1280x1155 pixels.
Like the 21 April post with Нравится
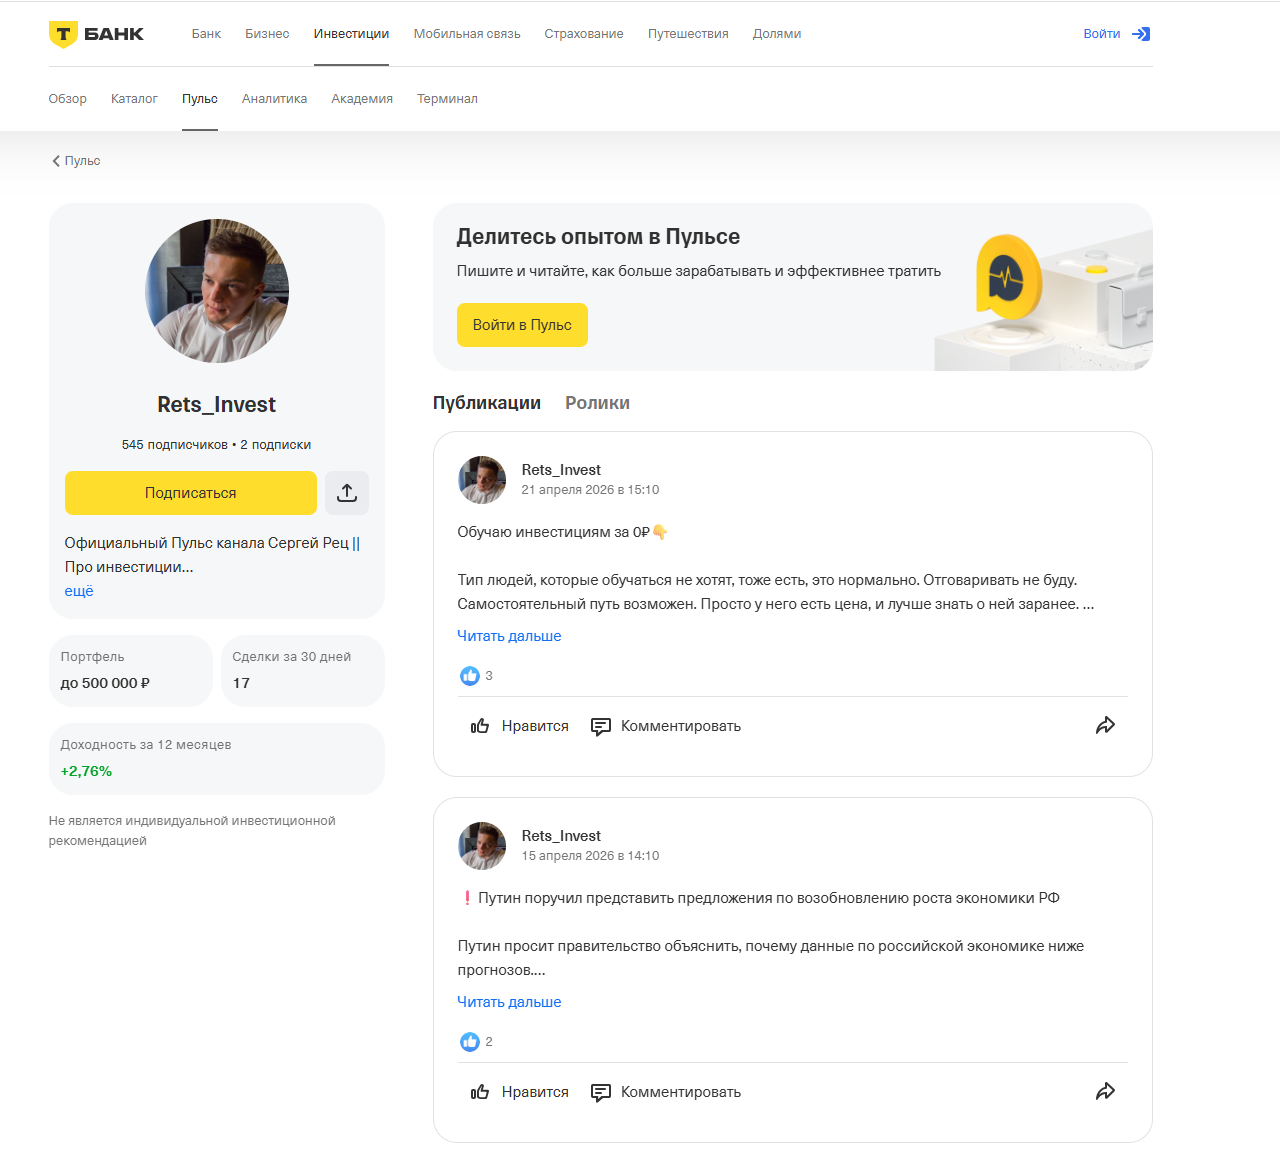pos(520,726)
